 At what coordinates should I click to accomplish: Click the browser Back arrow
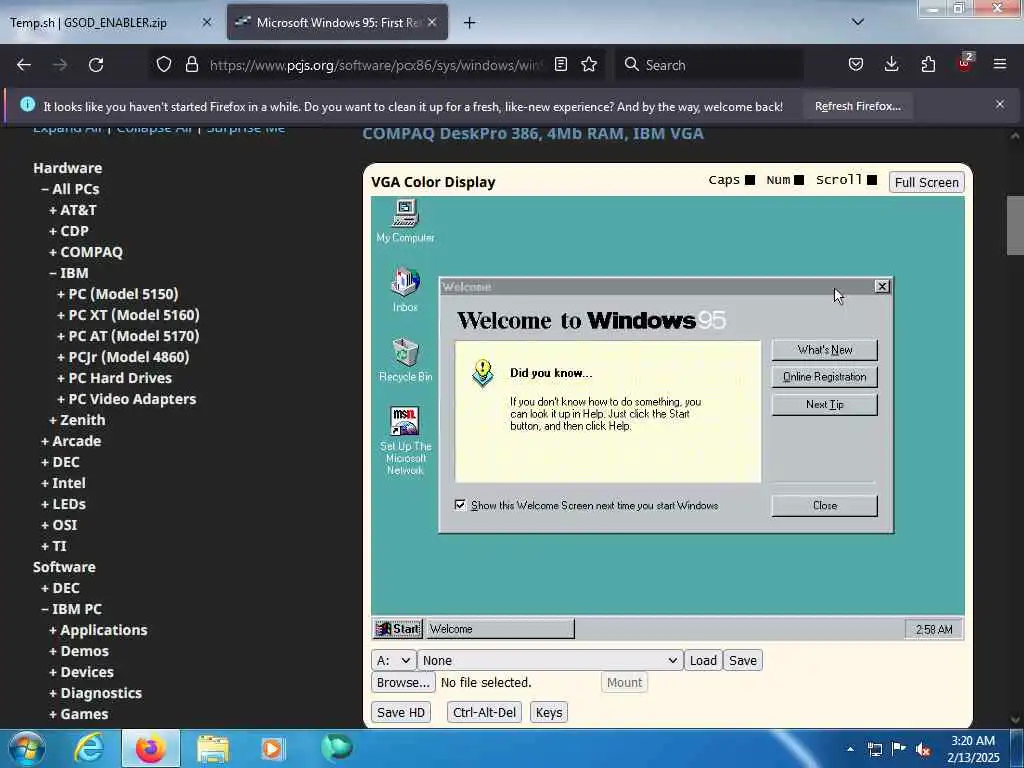click(x=24, y=65)
